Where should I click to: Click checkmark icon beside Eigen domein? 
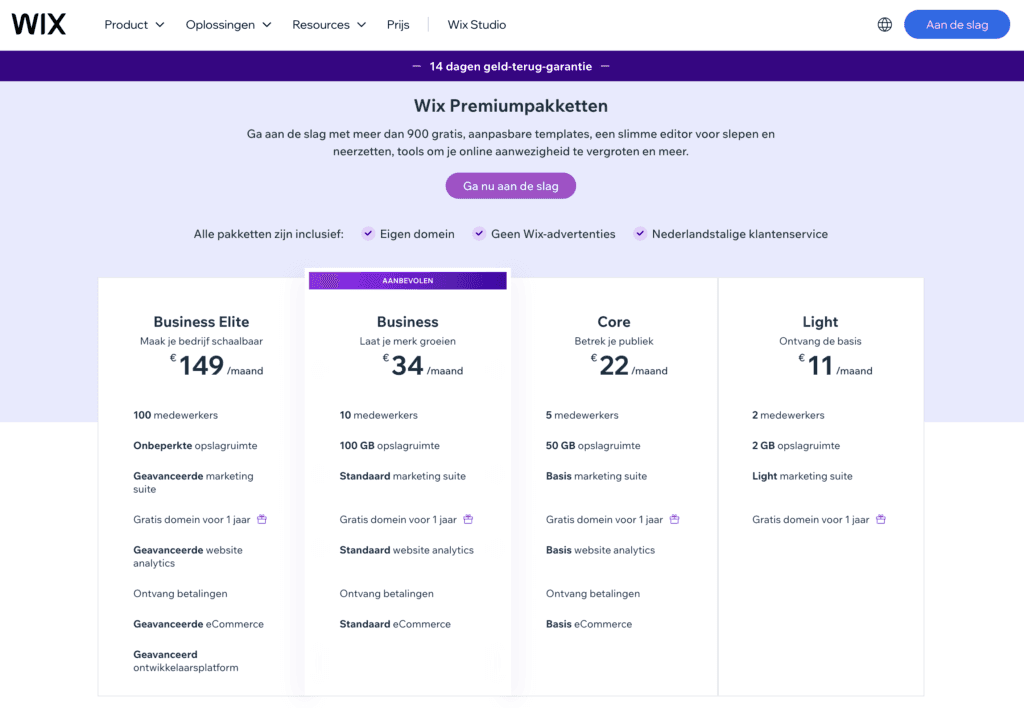click(368, 233)
